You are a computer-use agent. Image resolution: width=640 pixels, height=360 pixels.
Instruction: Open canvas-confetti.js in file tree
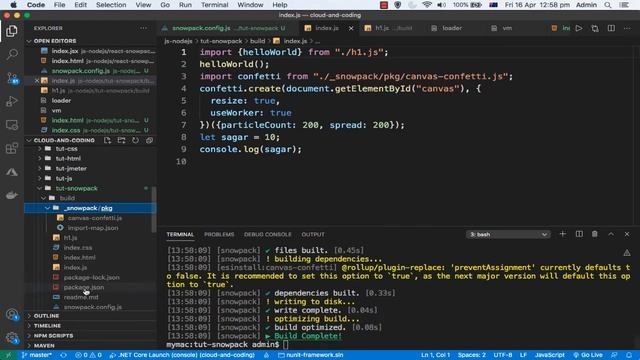pyautogui.click(x=95, y=218)
